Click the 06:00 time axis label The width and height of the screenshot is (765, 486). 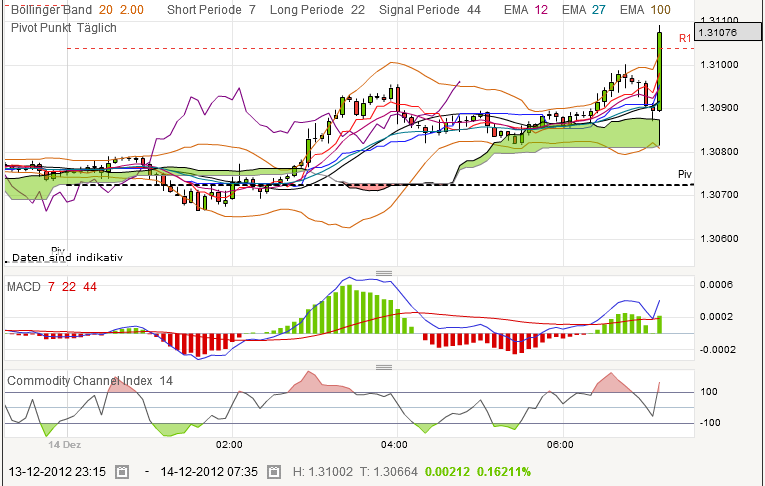coord(560,445)
